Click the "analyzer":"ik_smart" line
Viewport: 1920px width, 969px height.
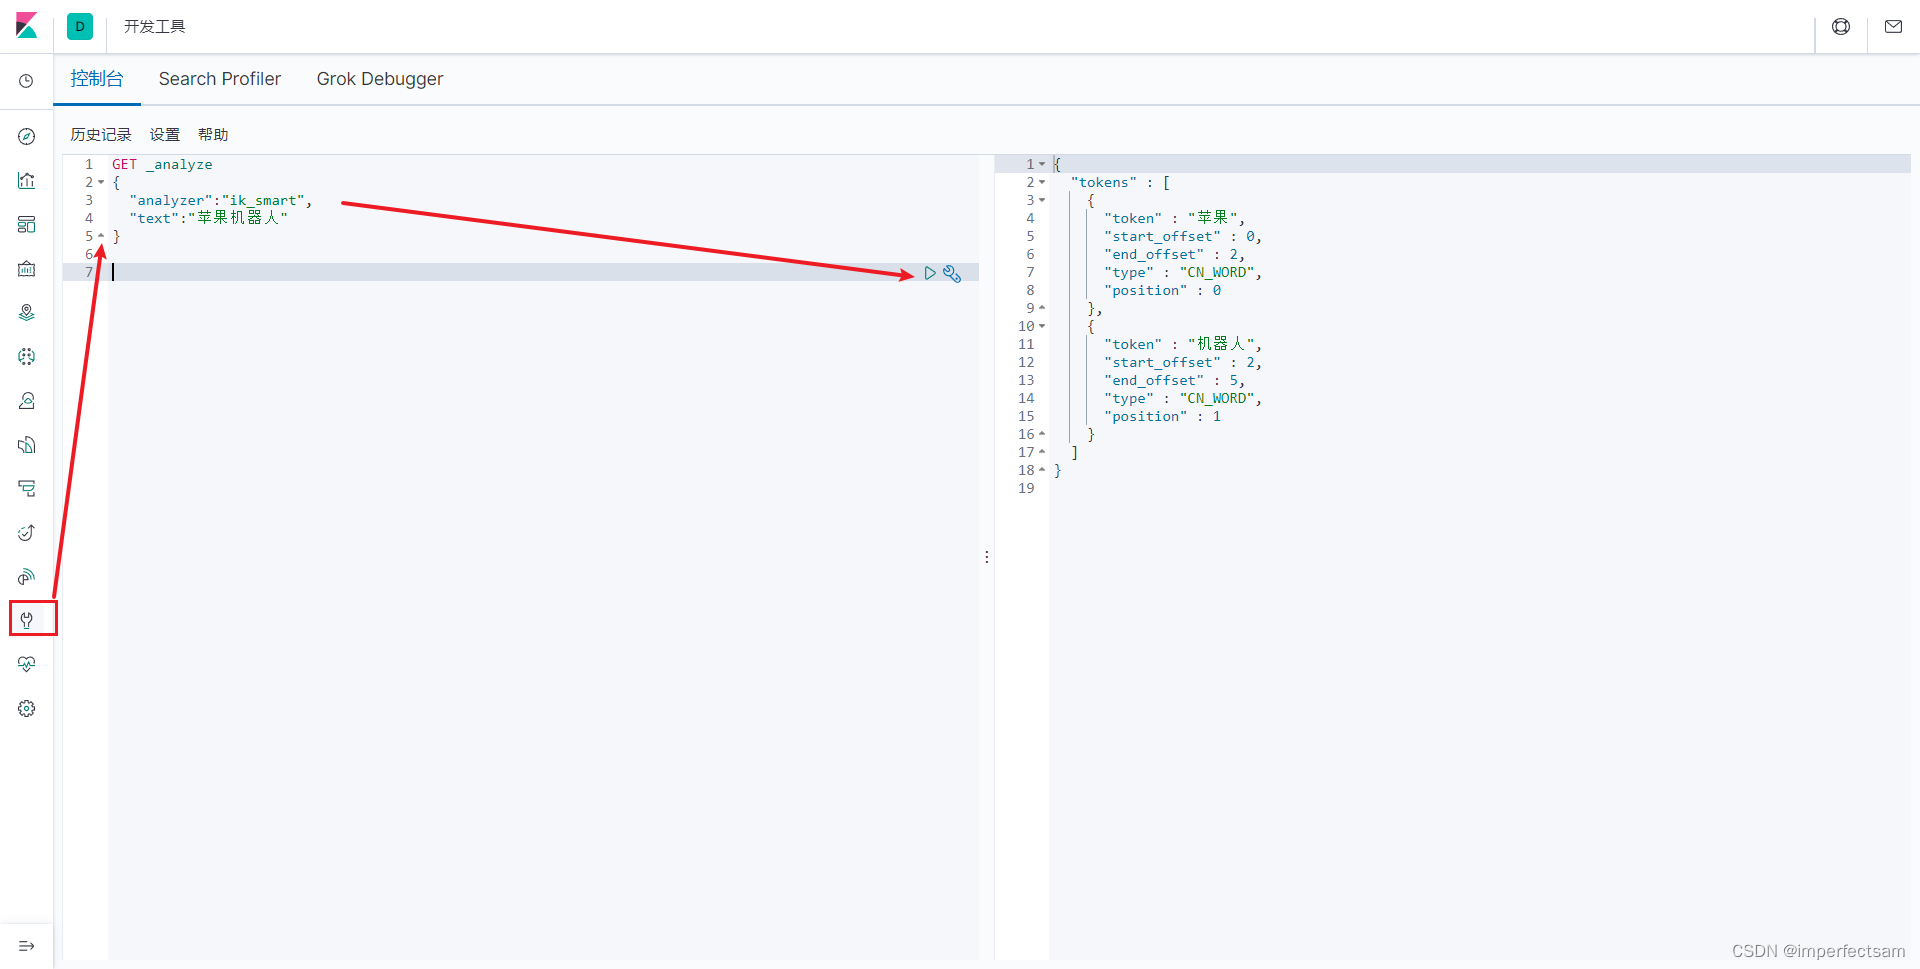point(220,200)
